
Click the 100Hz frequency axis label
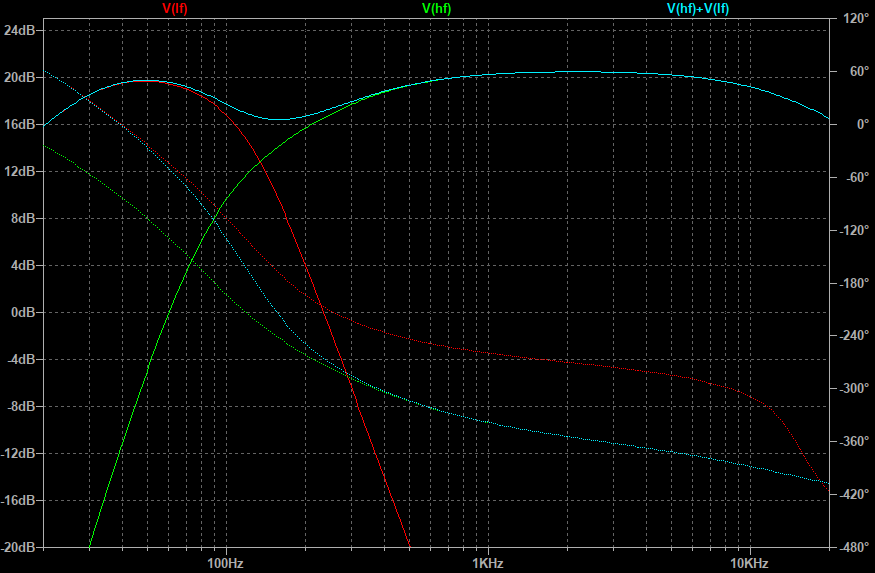coord(225,563)
